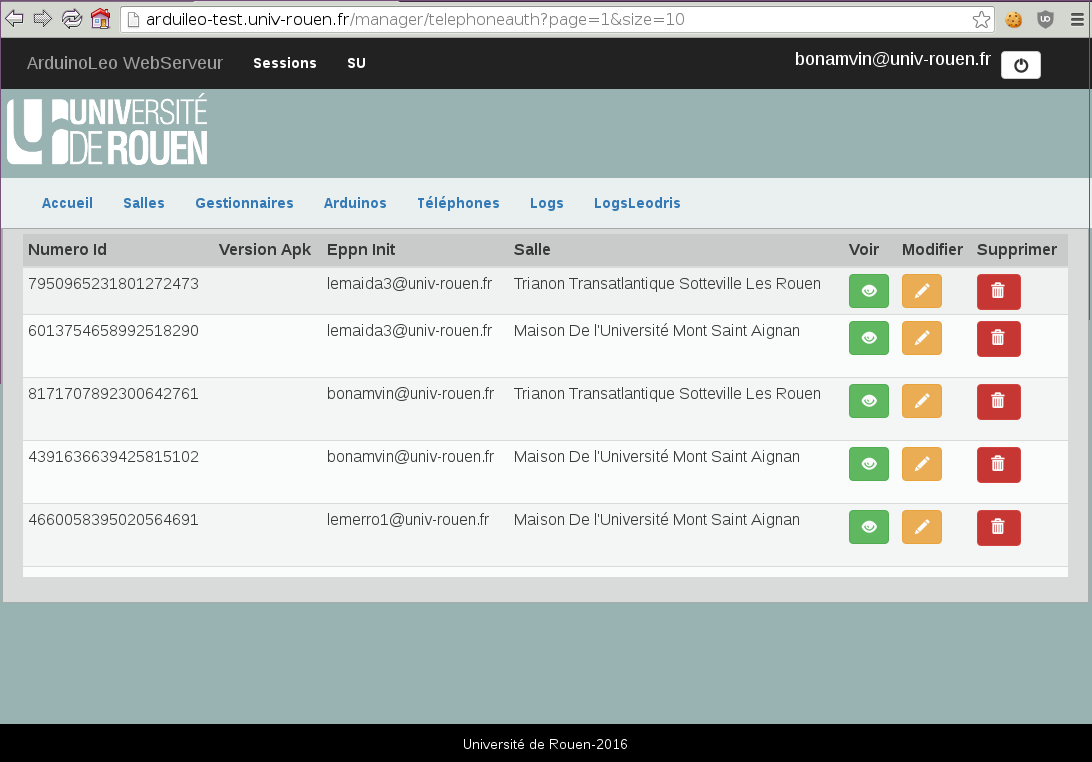Open the Gestionnaires page
1092x762 pixels.
pos(244,203)
